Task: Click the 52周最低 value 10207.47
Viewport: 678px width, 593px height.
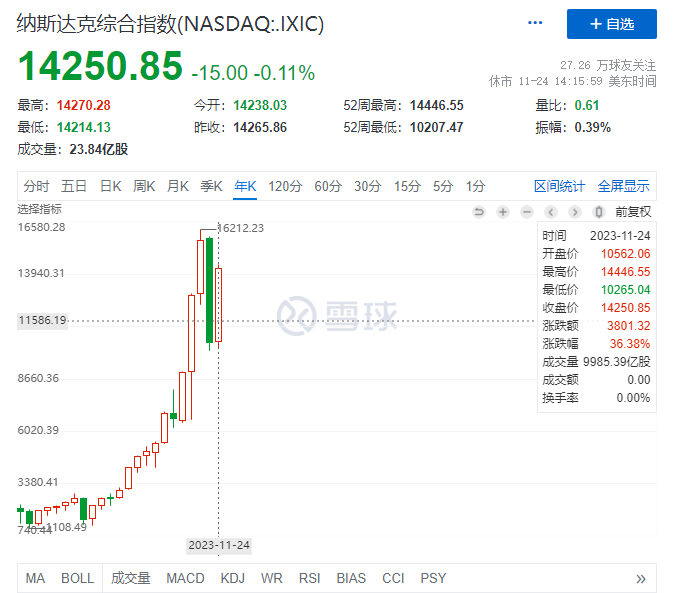Action: [436, 128]
